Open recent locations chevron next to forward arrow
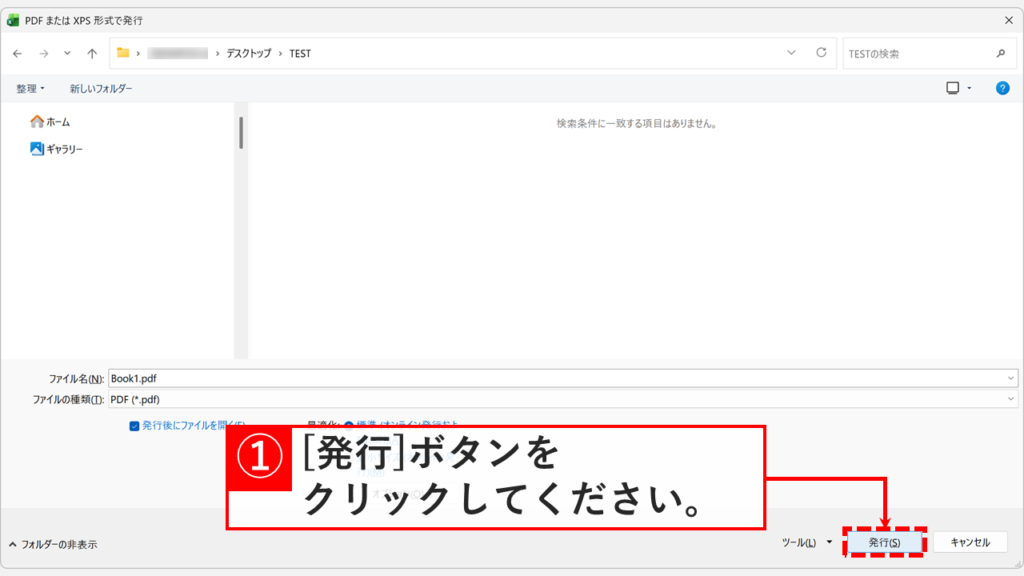Image resolution: width=1024 pixels, height=576 pixels. (x=67, y=54)
